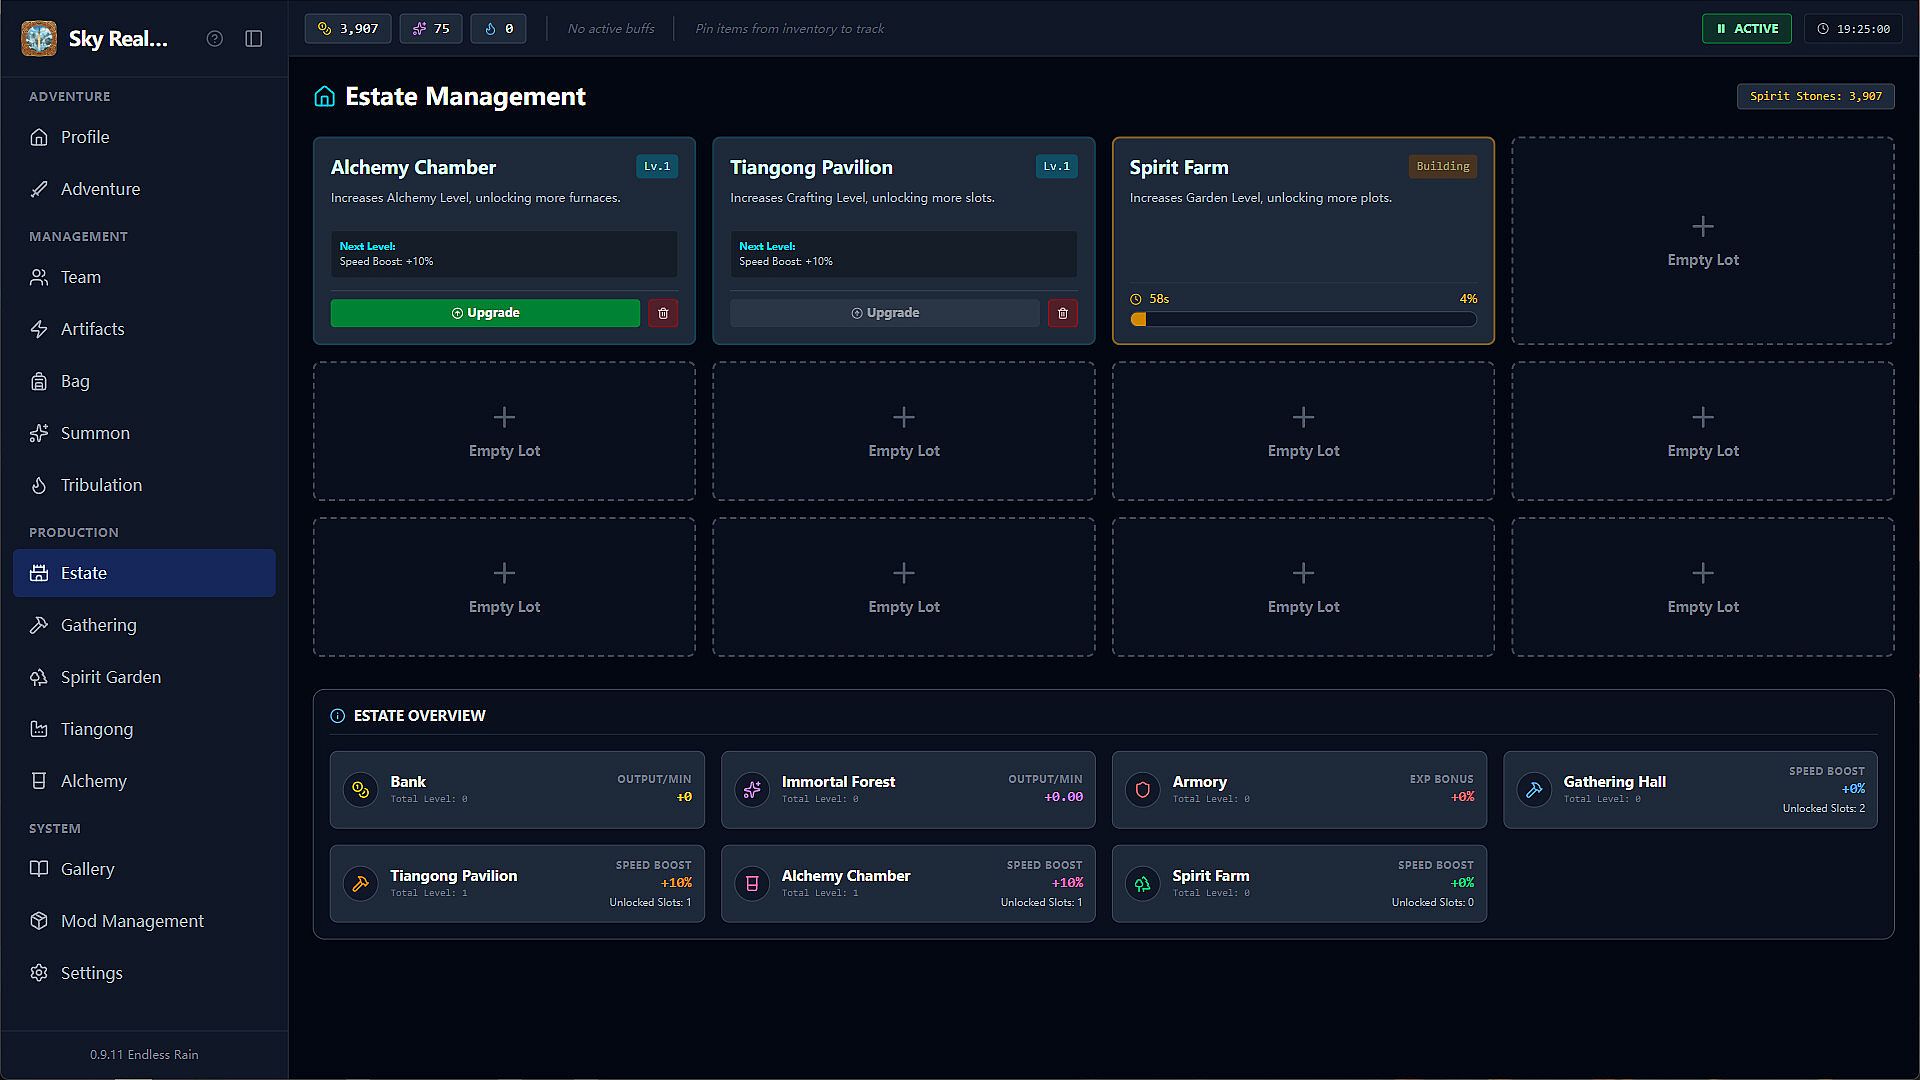Click the Spirit Farm building progress bar
This screenshot has width=1920, height=1080.
click(x=1302, y=319)
